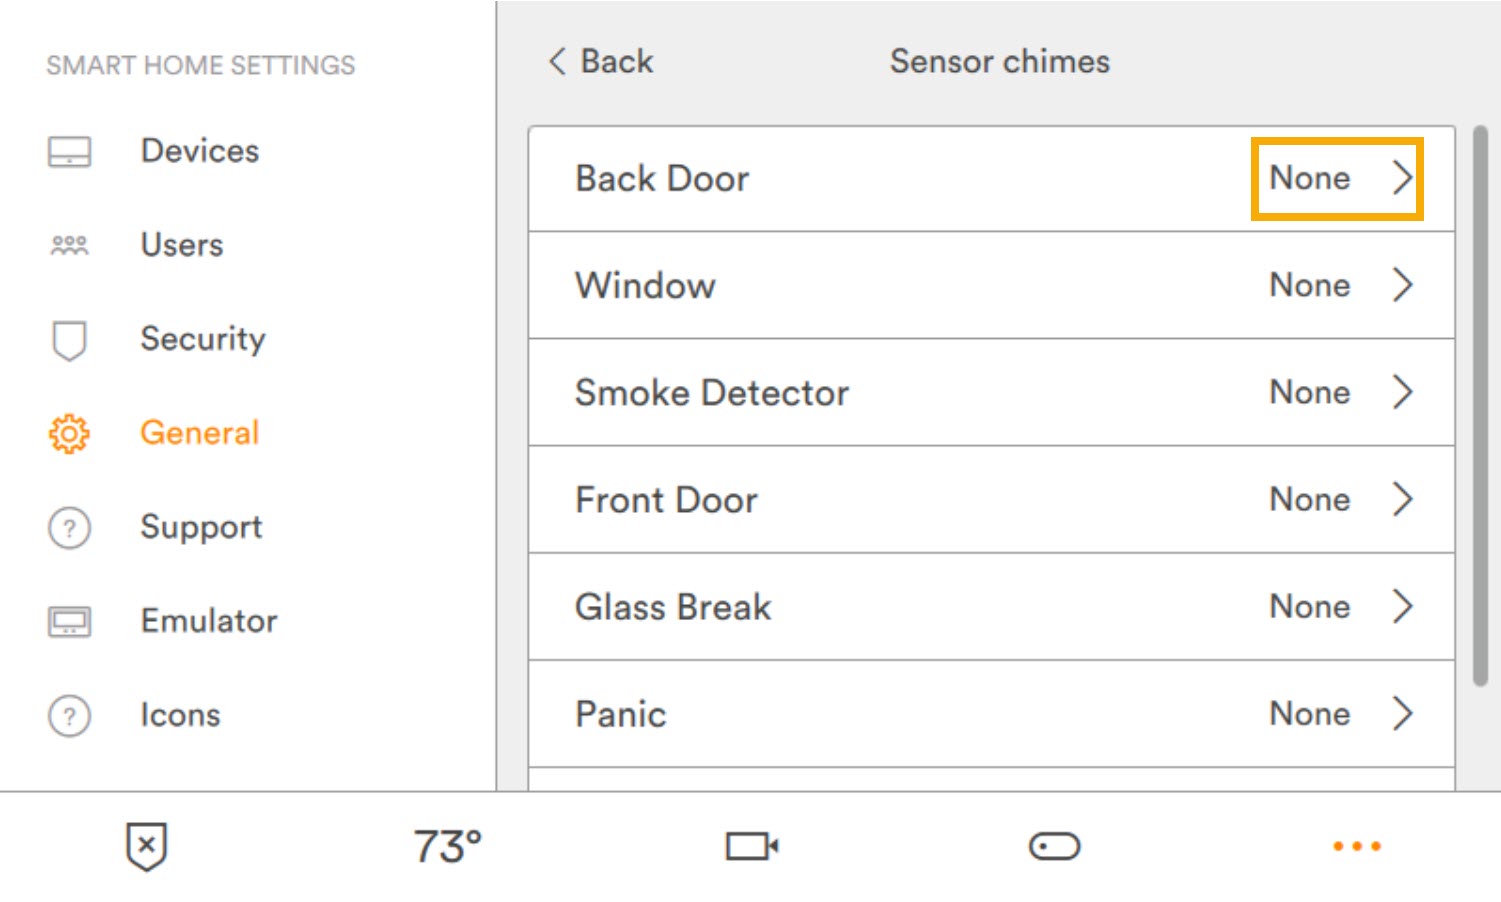This screenshot has height=902, width=1501.
Task: Click the Security shield icon in sidebar
Action: coord(69,340)
